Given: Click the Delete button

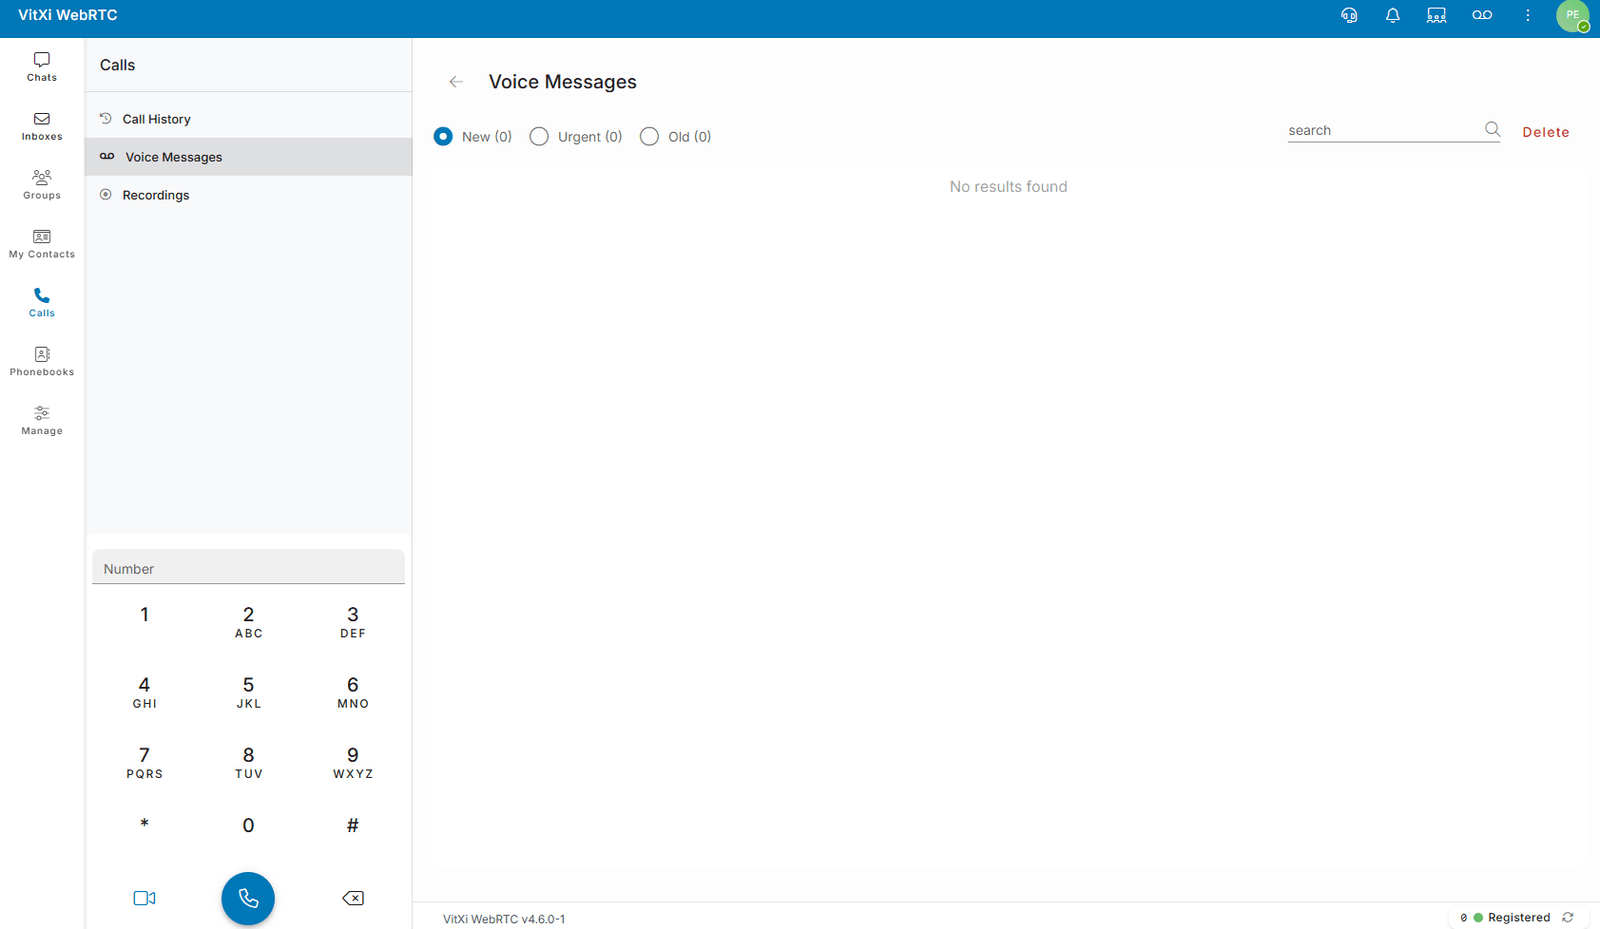Looking at the screenshot, I should click(x=1545, y=131).
